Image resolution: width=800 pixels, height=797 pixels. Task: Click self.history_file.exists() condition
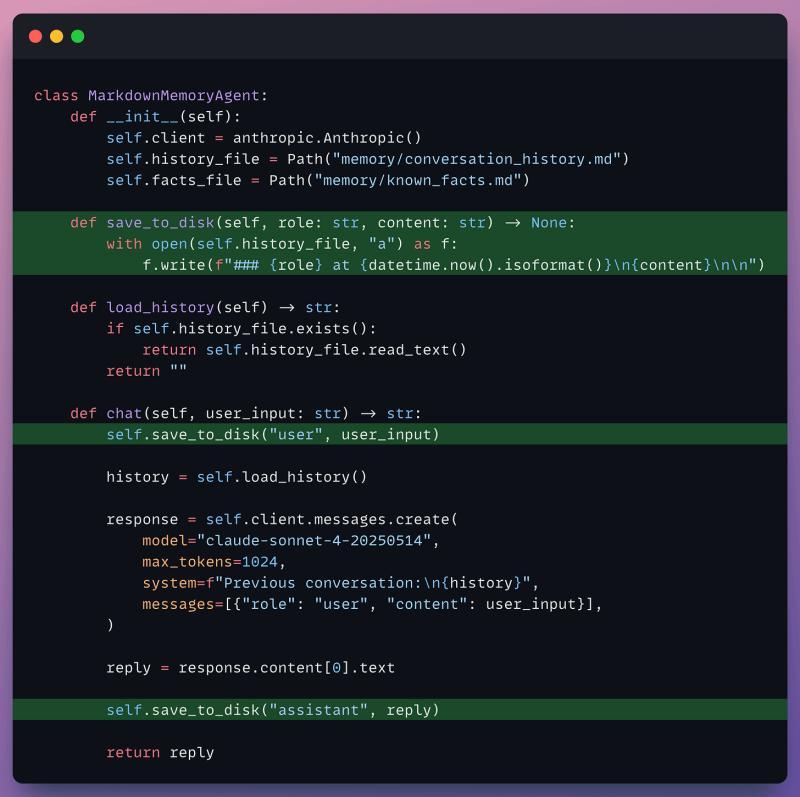(250, 329)
